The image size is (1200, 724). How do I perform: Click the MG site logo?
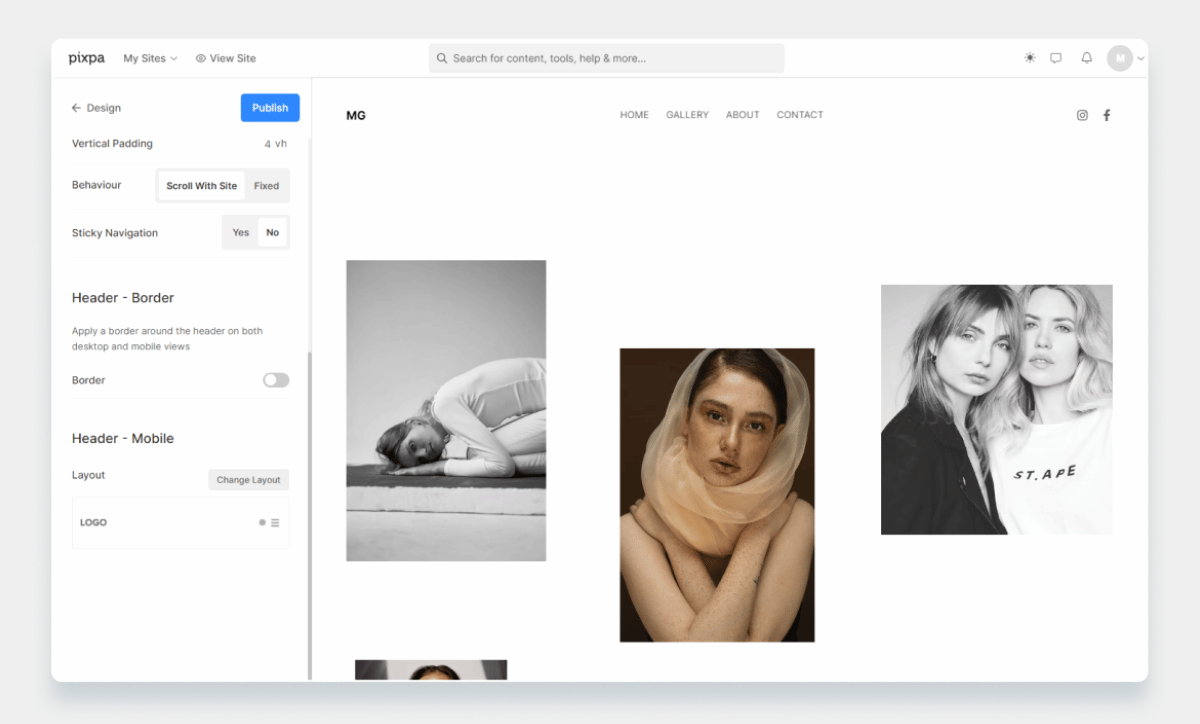click(356, 115)
